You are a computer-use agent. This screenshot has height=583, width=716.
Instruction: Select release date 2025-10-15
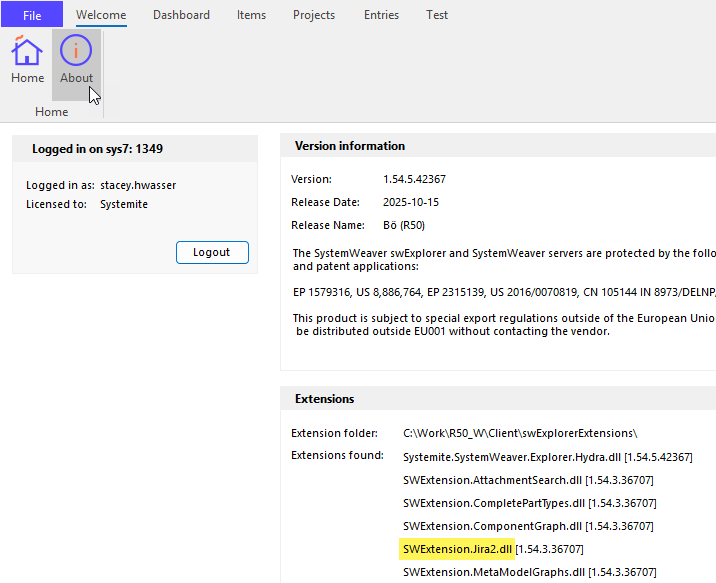[411, 202]
